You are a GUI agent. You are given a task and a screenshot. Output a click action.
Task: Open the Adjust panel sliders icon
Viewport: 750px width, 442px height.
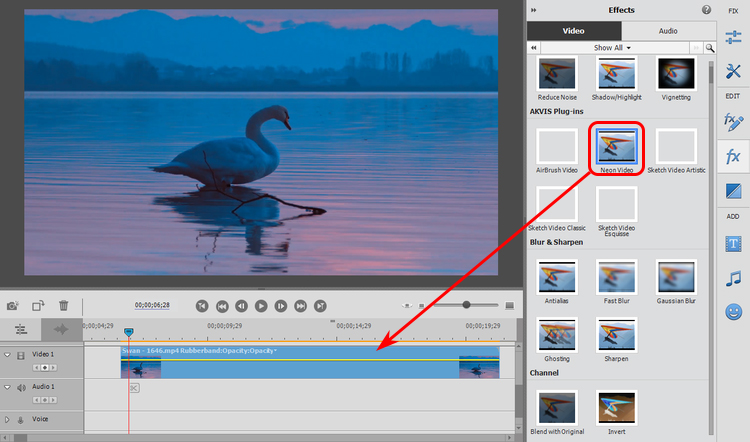pyautogui.click(x=733, y=37)
